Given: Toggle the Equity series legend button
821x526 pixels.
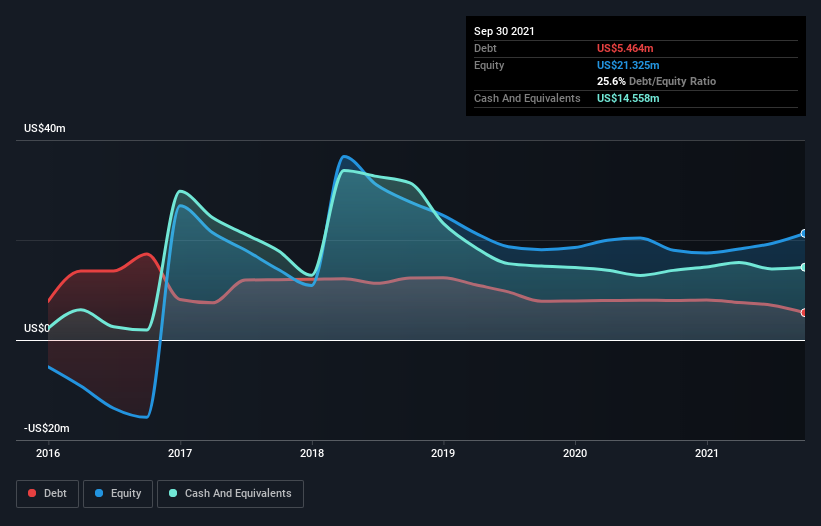Looking at the screenshot, I should tap(118, 494).
